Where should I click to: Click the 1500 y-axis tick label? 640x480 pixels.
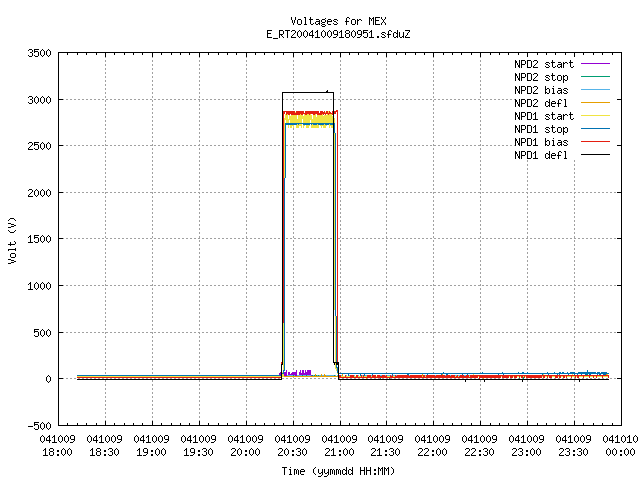[39, 239]
